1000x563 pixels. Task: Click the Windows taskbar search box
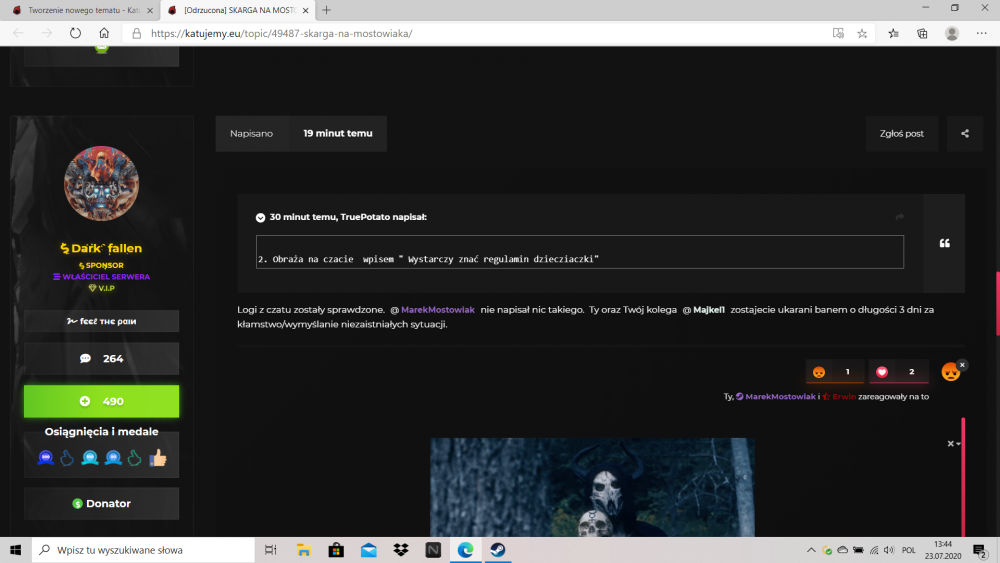(143, 550)
